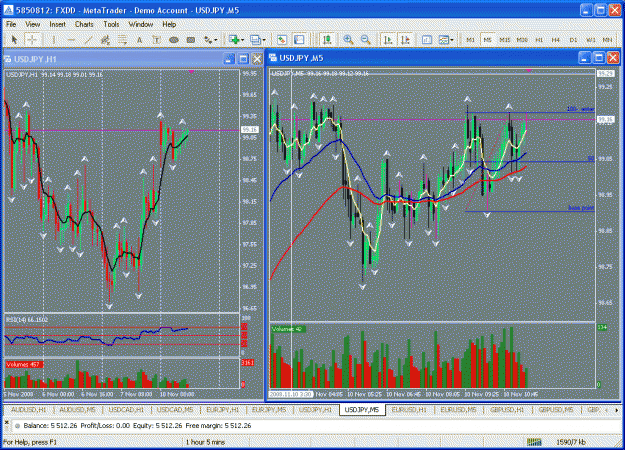Select the Vertical Line drawing tool
The width and height of the screenshot is (625, 450).
[54, 40]
